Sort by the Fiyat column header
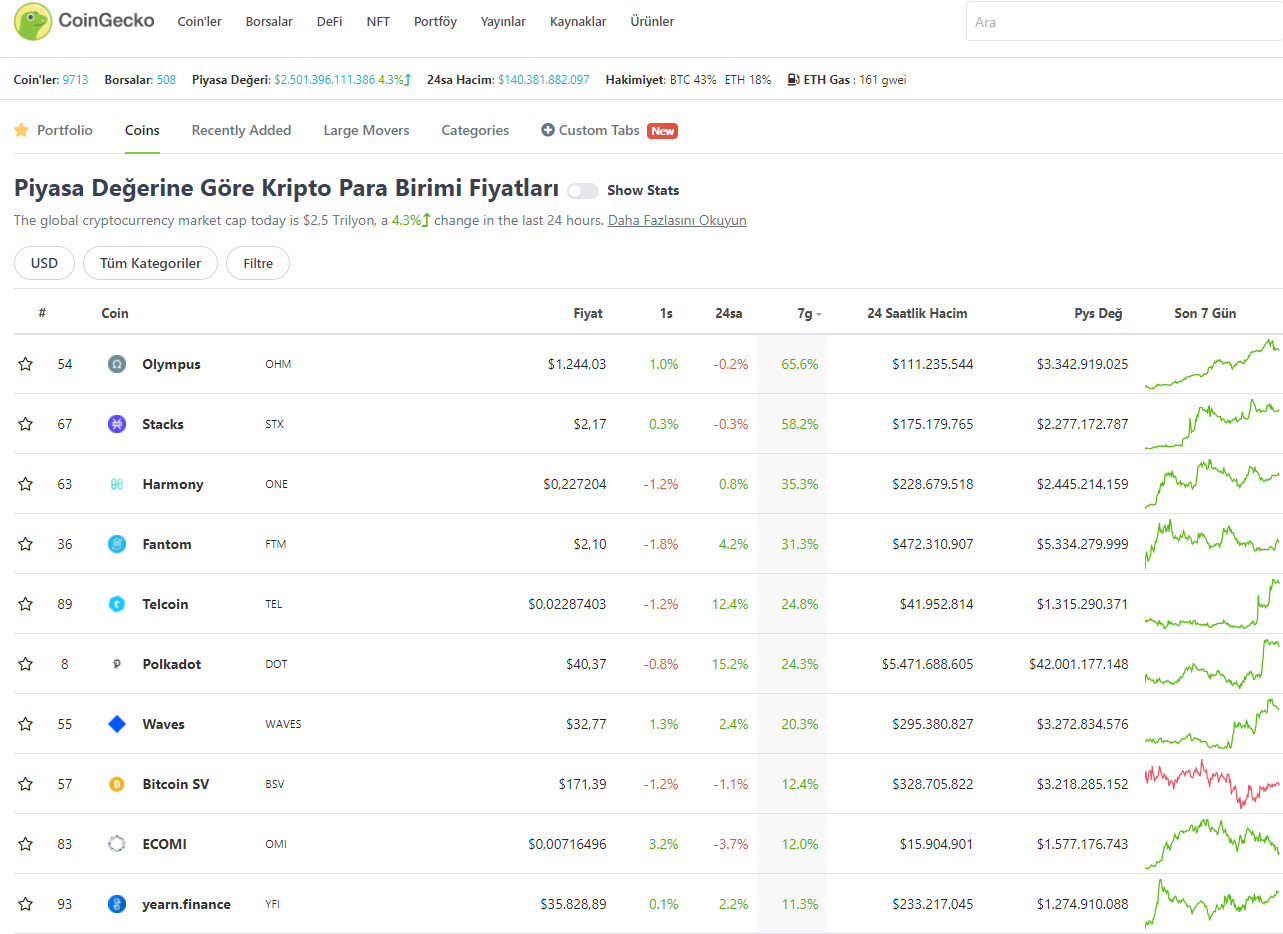Screen dimensions: 1283x934 (588, 314)
